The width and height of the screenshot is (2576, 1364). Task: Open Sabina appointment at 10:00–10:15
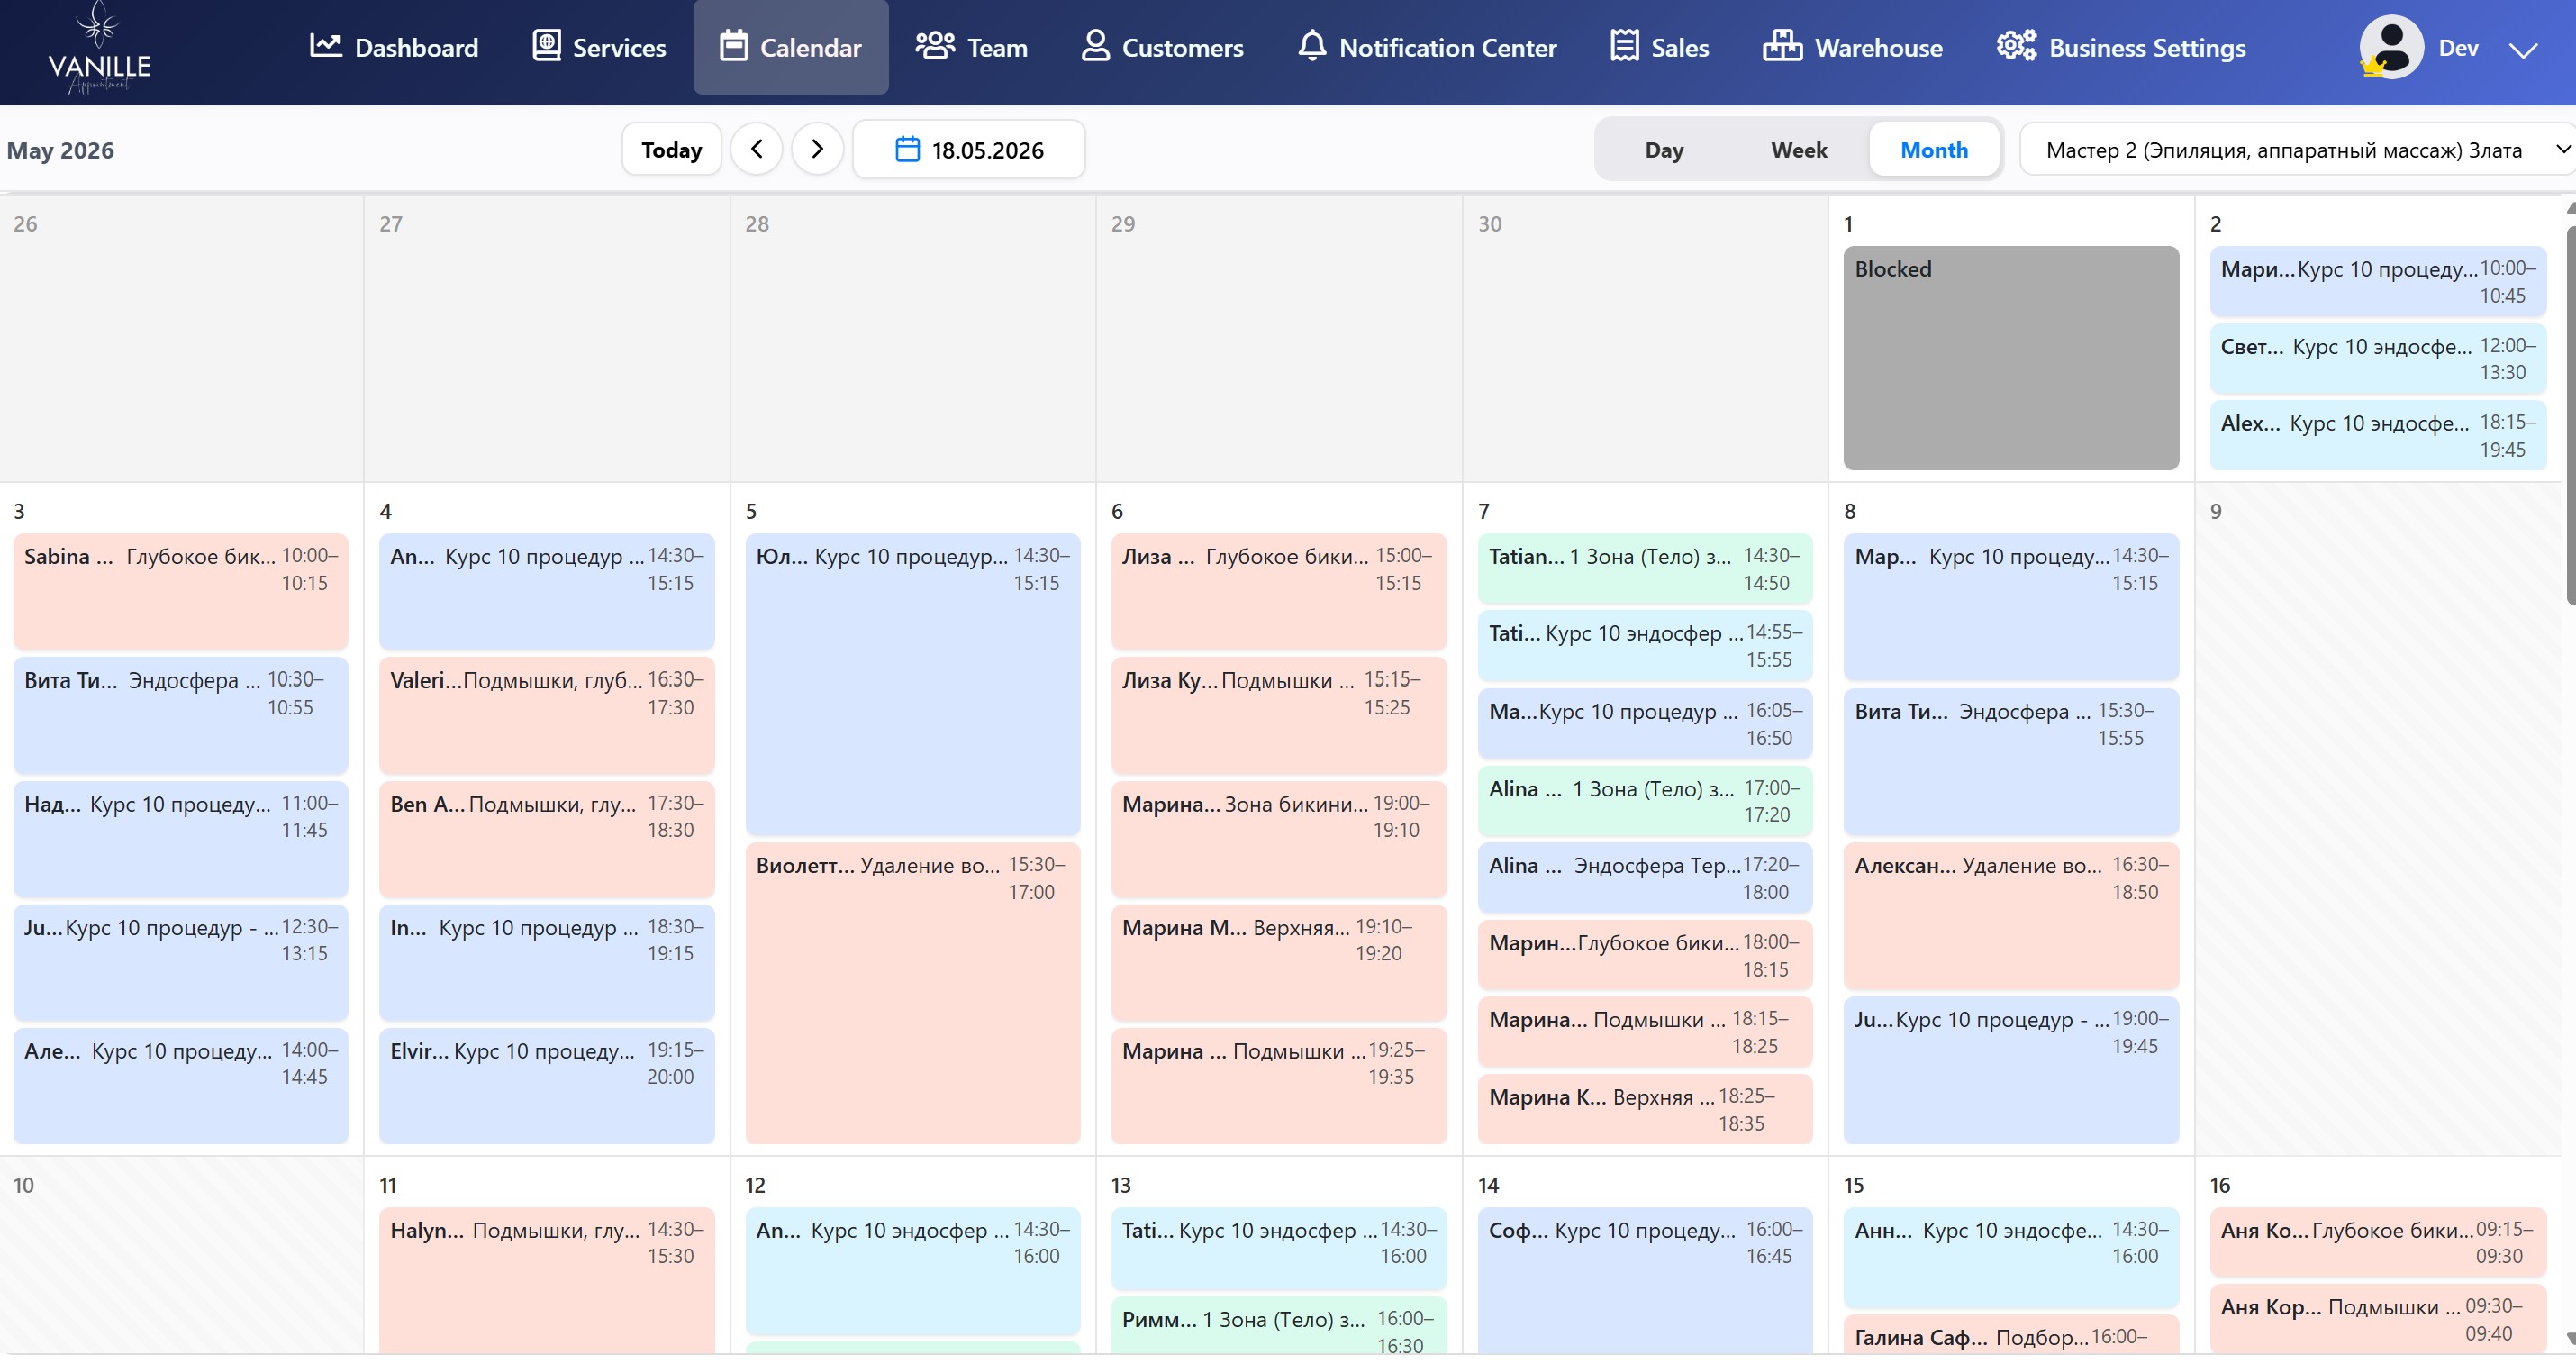click(181, 592)
